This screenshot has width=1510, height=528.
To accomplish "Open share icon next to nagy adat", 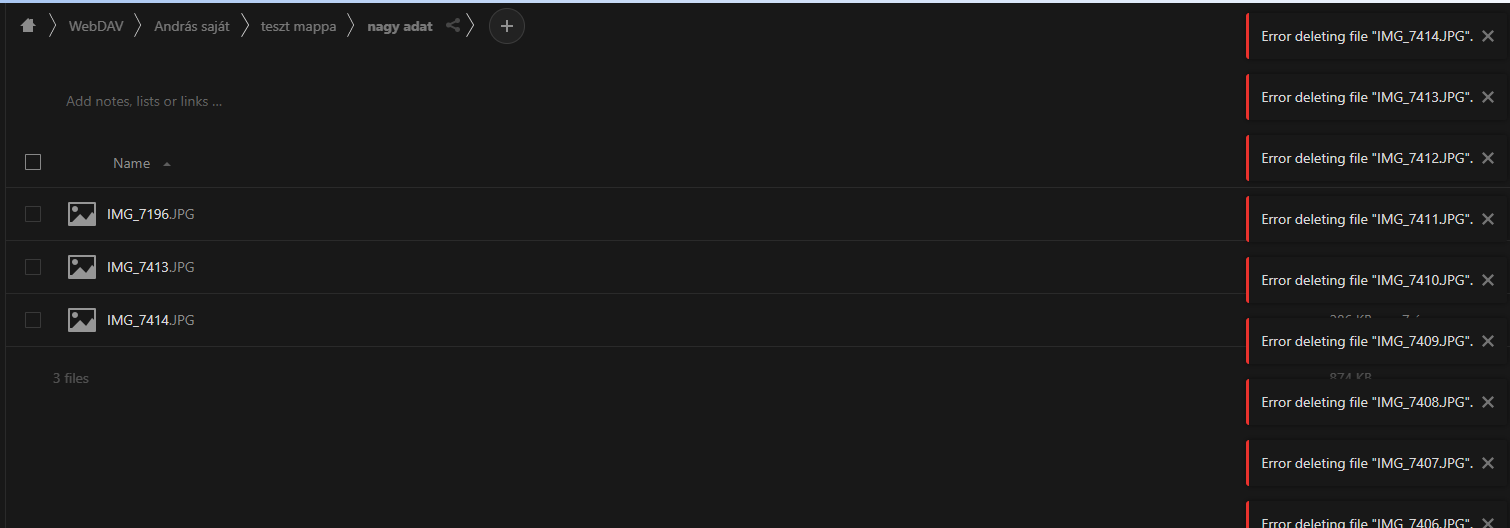I will click(x=453, y=27).
